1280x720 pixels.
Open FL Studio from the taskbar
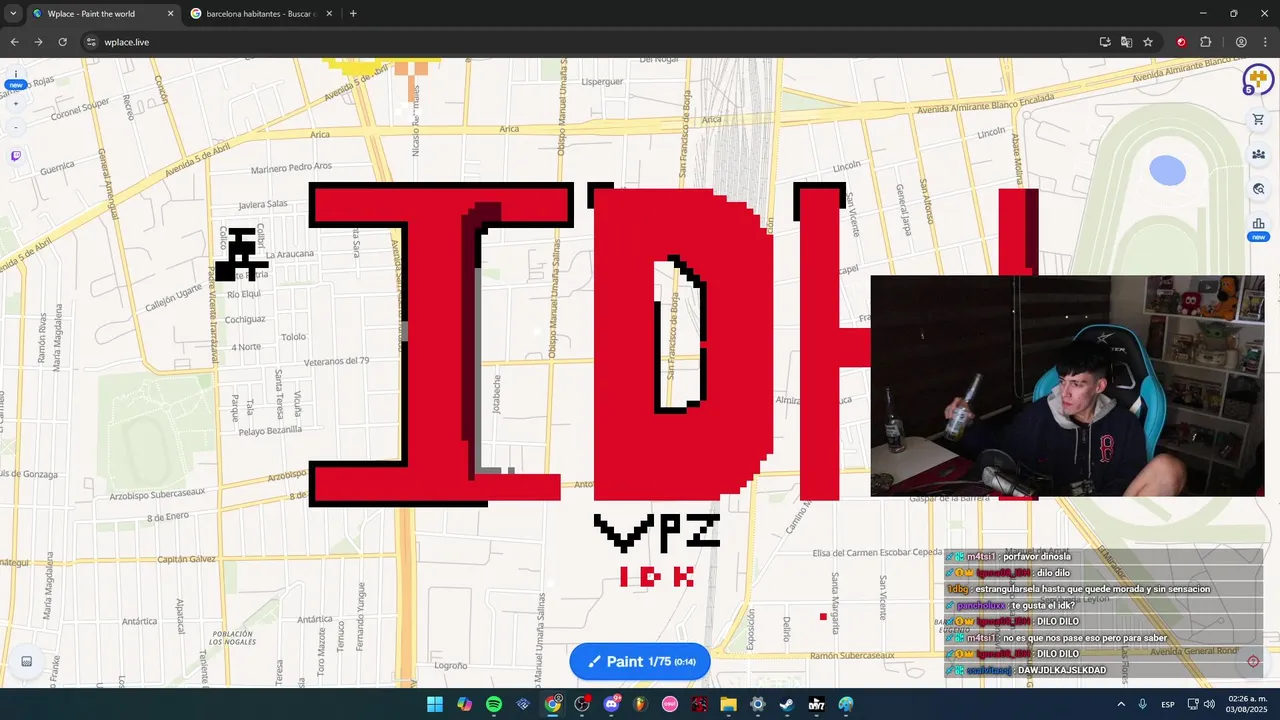pos(640,704)
